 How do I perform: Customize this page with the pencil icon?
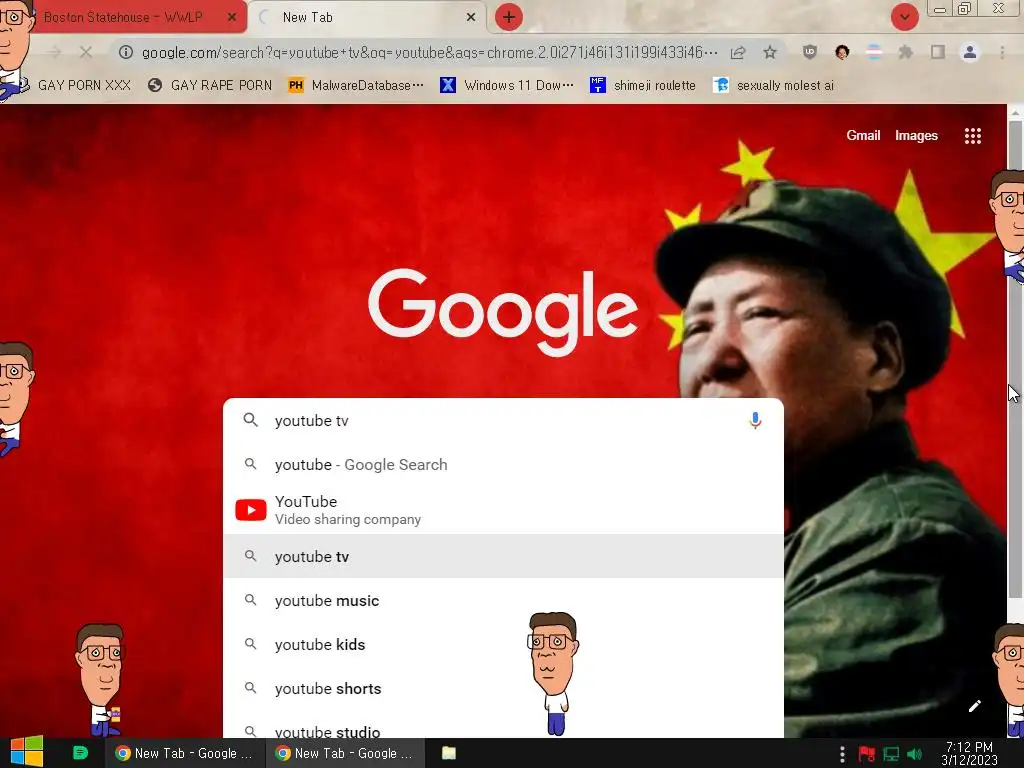coord(974,706)
